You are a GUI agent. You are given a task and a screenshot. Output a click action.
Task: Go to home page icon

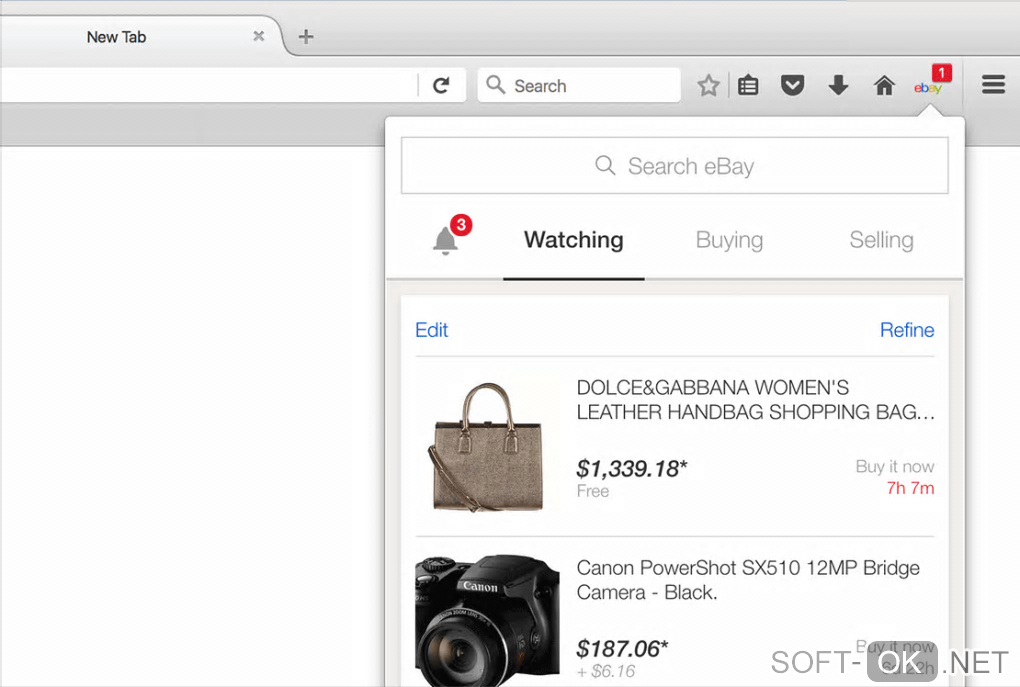pyautogui.click(x=884, y=85)
